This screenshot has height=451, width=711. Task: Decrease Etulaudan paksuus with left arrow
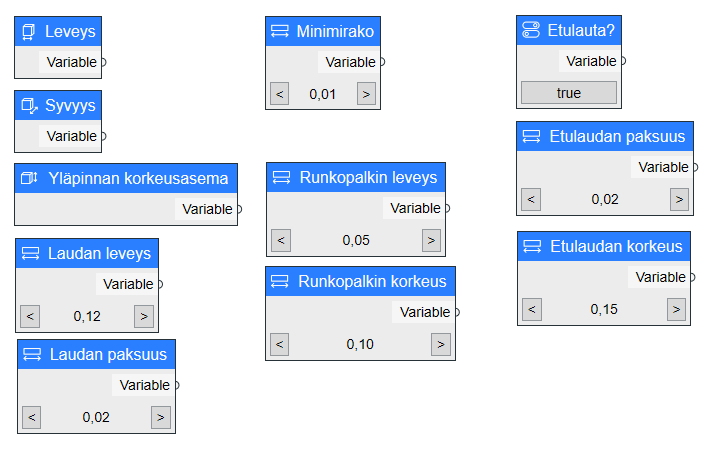point(531,199)
